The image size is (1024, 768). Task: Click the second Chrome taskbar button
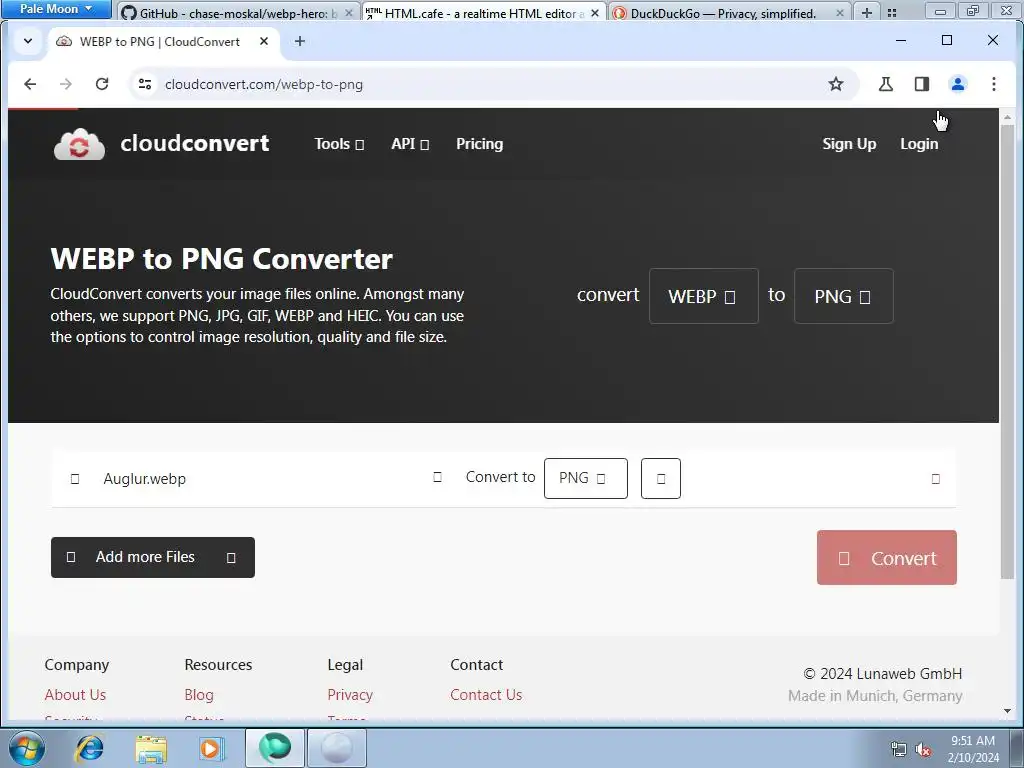pos(337,748)
